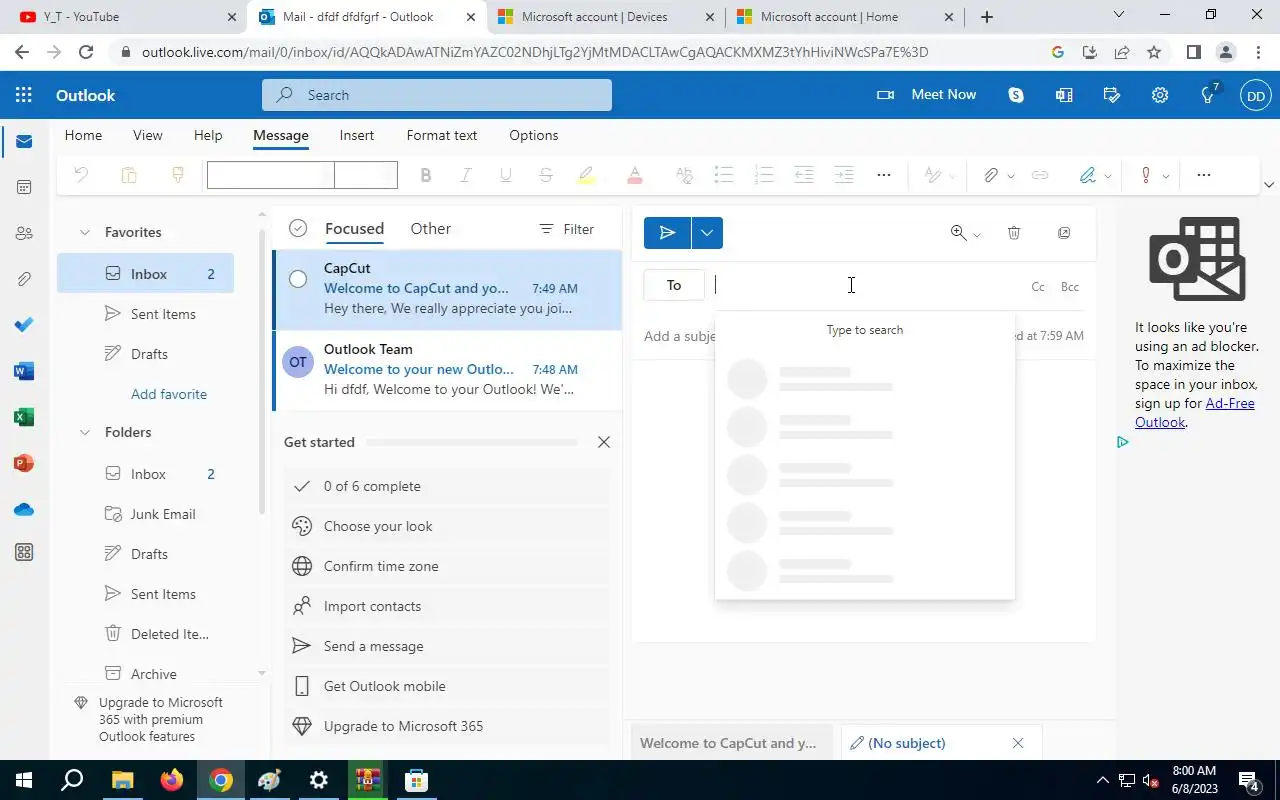
Task: Toggle Italic formatting
Action: pos(465,175)
